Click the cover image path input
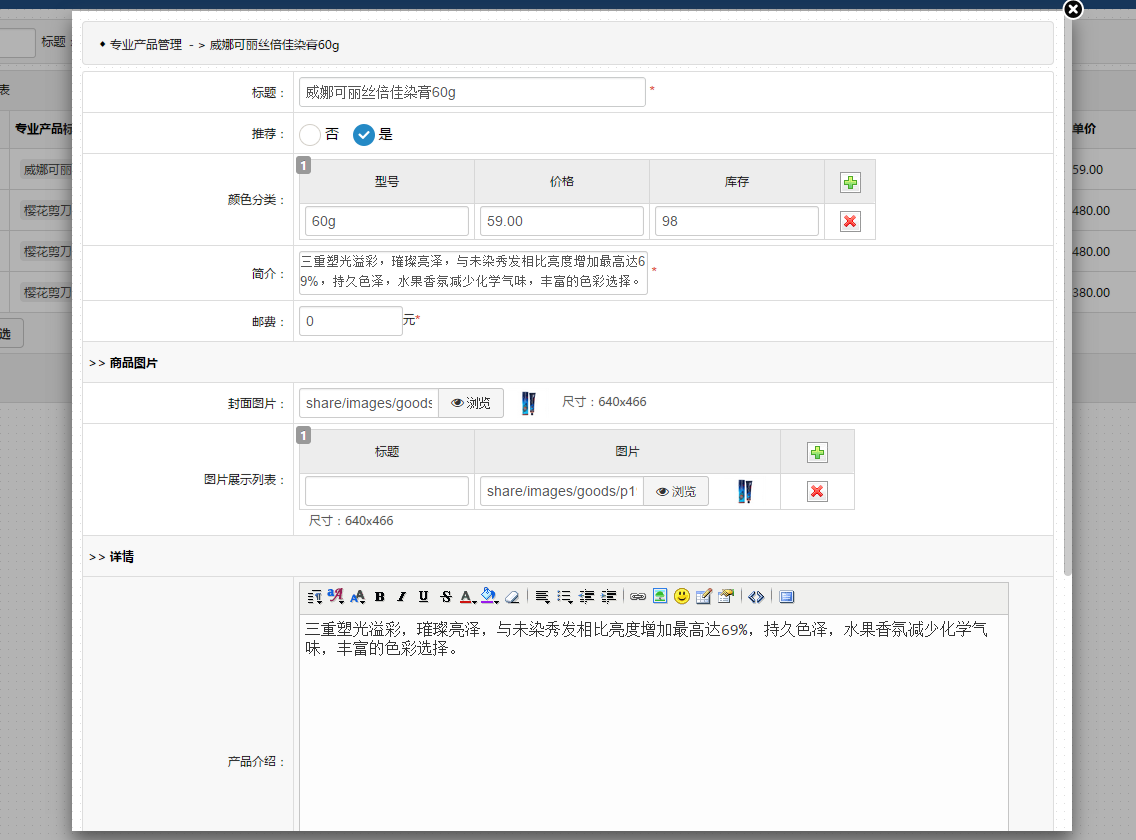Image resolution: width=1136 pixels, height=840 pixels. coord(369,404)
